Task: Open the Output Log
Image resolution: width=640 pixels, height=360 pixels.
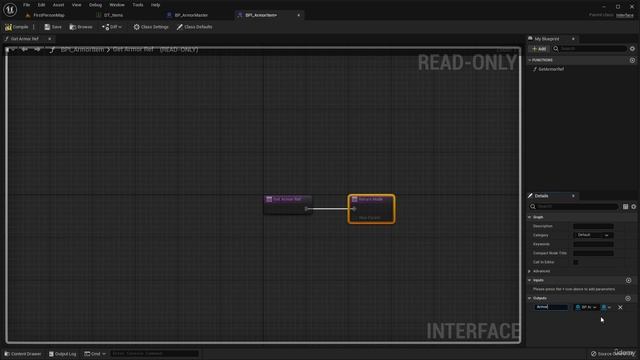Action: click(x=62, y=354)
